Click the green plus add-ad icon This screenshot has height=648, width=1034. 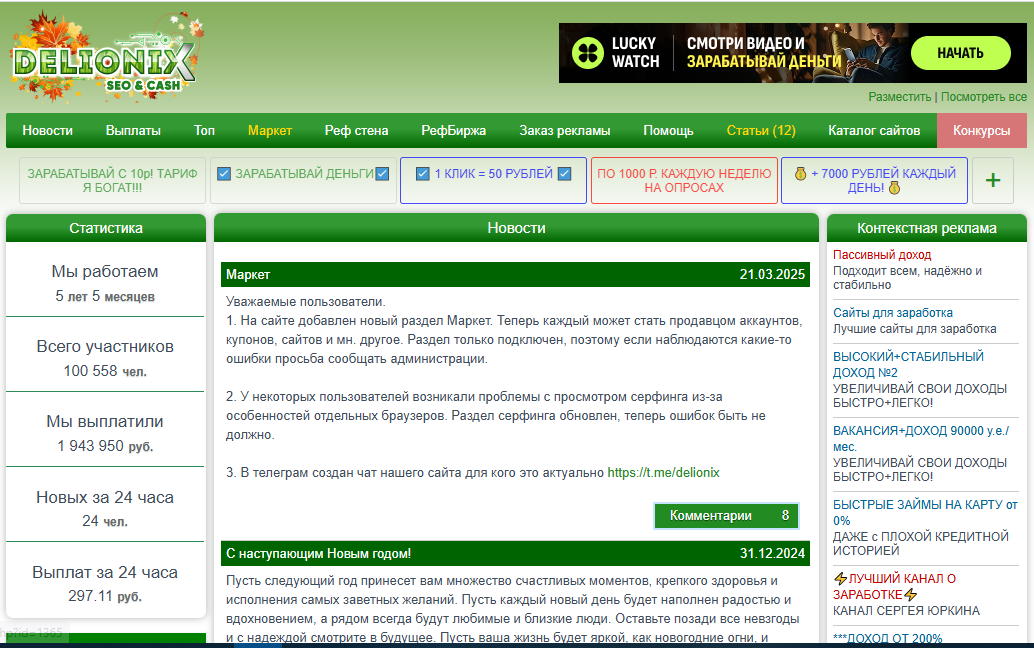click(x=992, y=180)
